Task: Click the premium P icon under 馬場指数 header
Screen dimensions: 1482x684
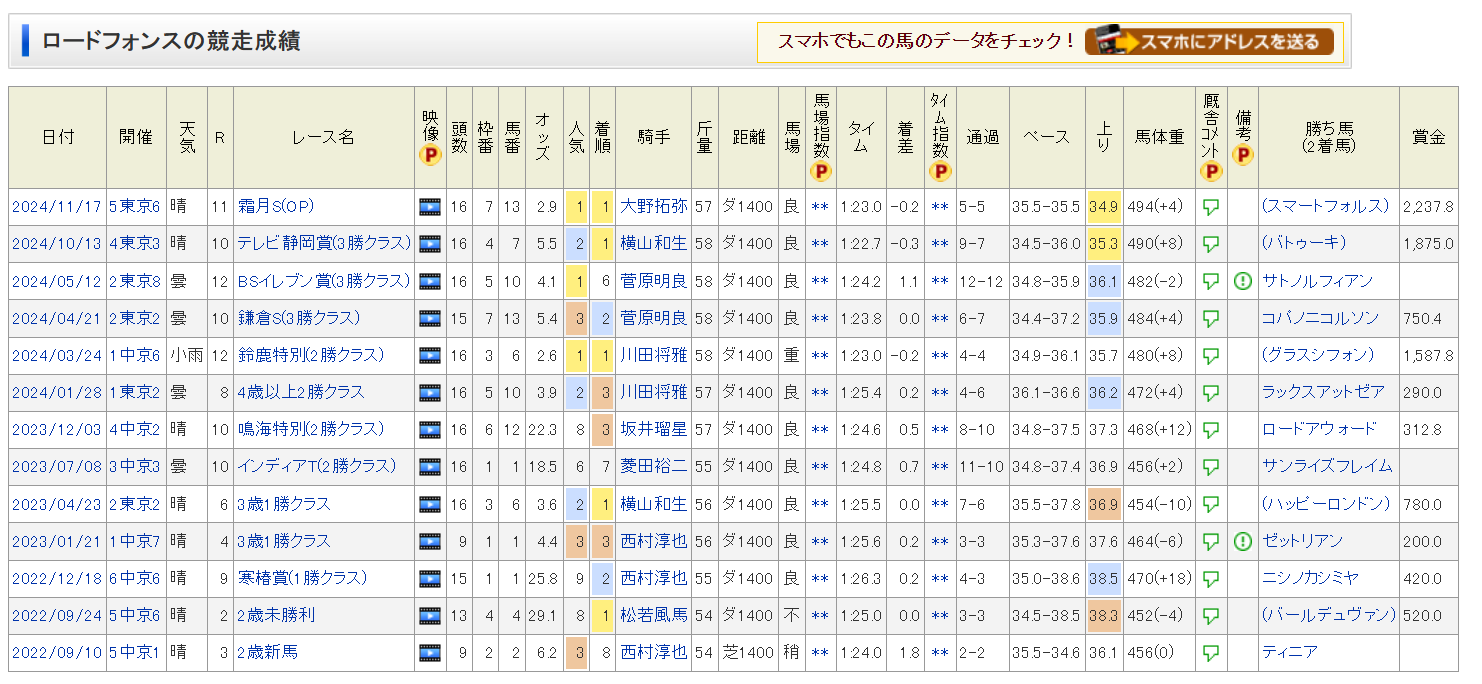Action: point(821,171)
